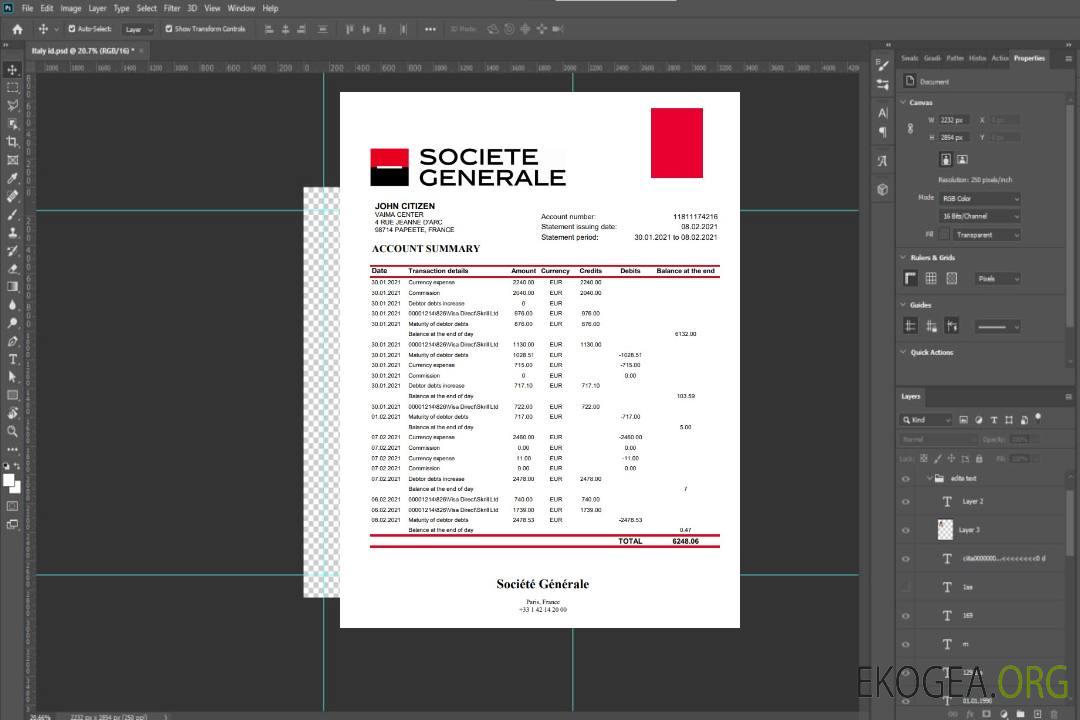The image size is (1080, 720).
Task: Open the three-dots more align options
Action: 430,29
